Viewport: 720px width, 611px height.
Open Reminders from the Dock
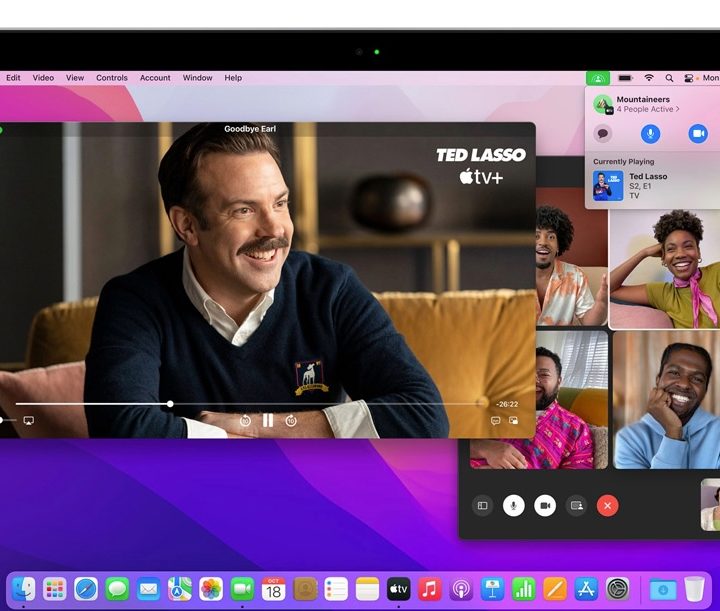click(336, 589)
